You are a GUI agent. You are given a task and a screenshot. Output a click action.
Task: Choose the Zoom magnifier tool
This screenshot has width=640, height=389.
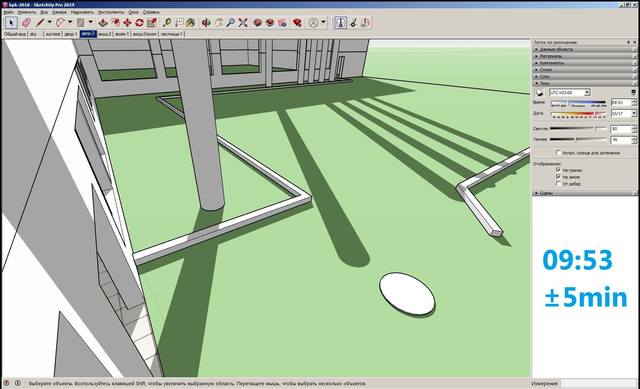pyautogui.click(x=231, y=23)
